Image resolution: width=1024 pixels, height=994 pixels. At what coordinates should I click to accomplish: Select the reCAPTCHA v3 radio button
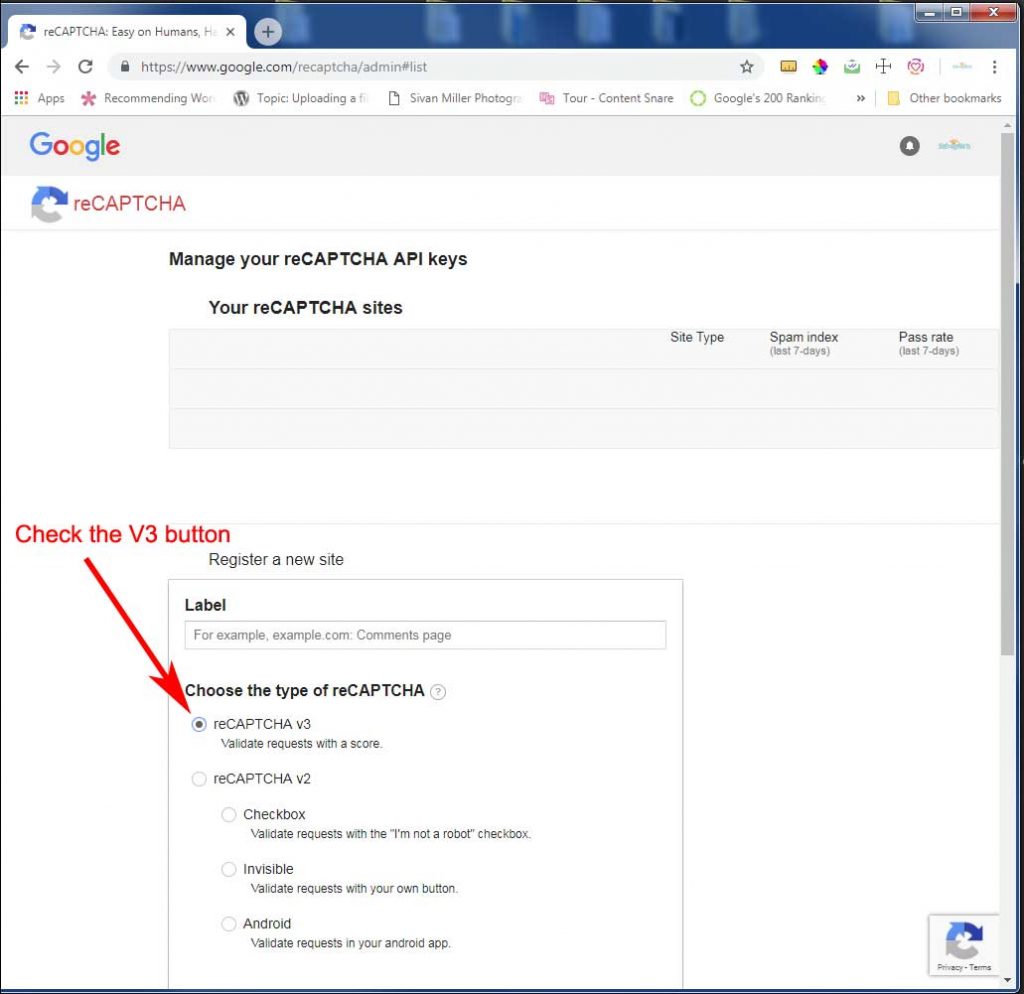click(x=199, y=724)
